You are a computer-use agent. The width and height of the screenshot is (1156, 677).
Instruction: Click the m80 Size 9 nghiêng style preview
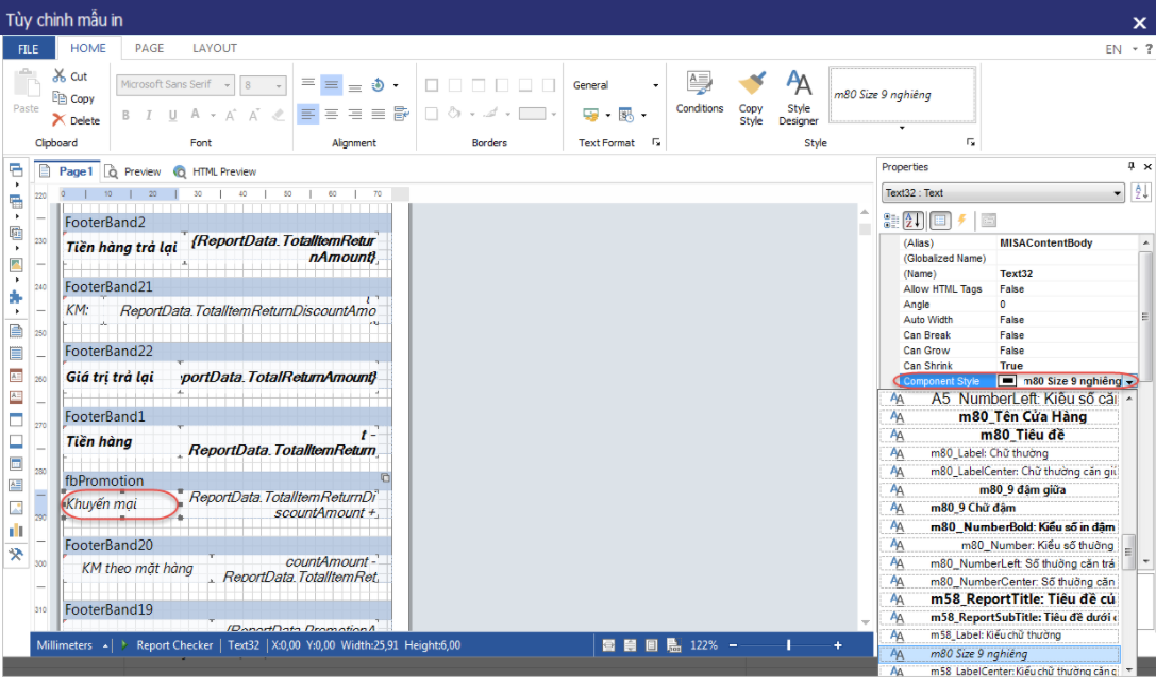pos(902,94)
